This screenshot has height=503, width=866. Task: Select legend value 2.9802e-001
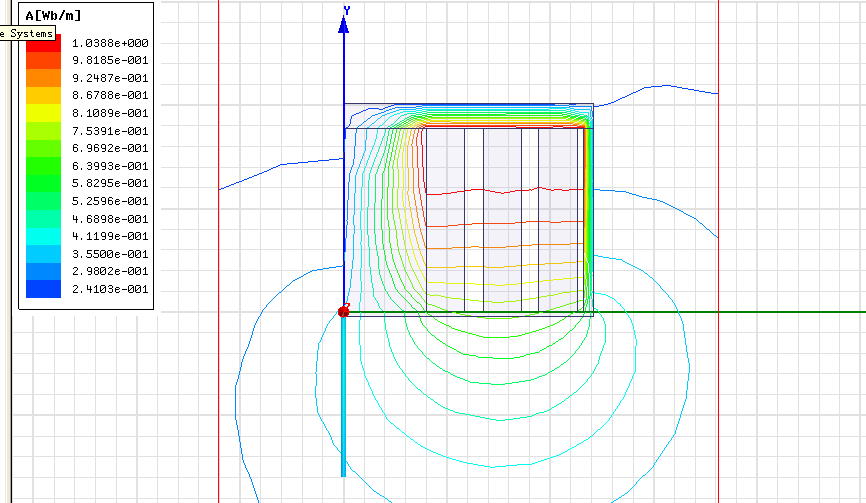[x=110, y=271]
